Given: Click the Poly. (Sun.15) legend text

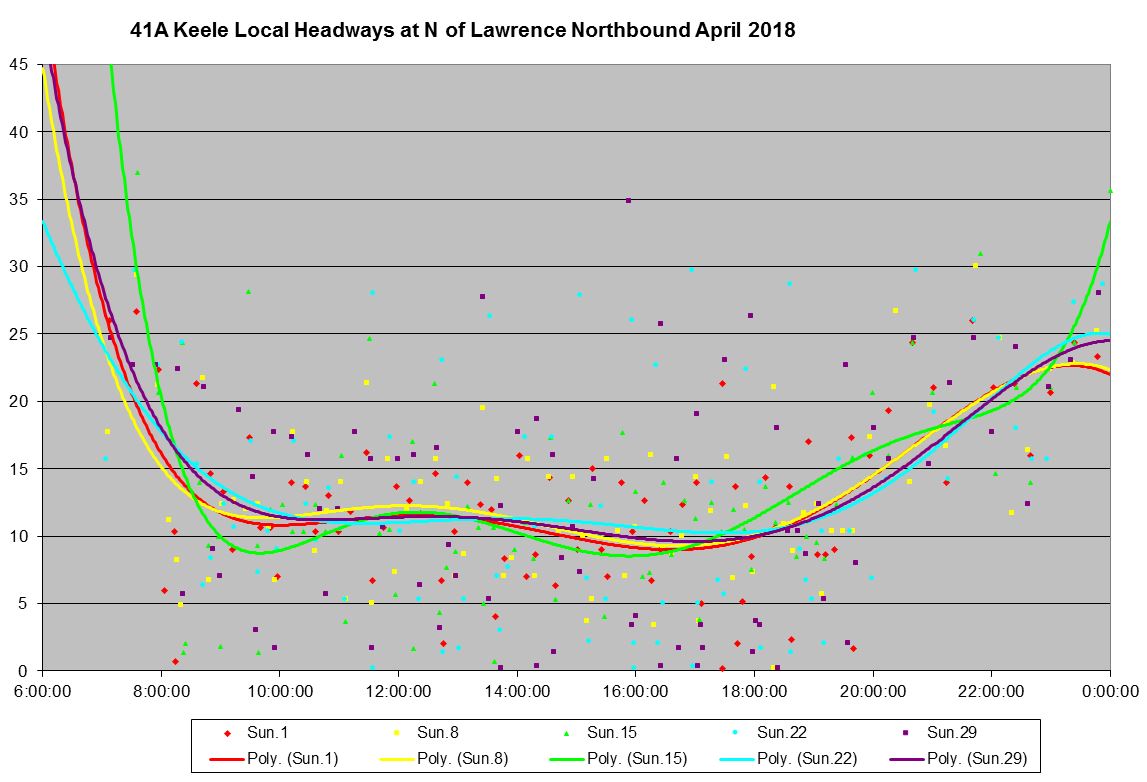Looking at the screenshot, I should [637, 758].
